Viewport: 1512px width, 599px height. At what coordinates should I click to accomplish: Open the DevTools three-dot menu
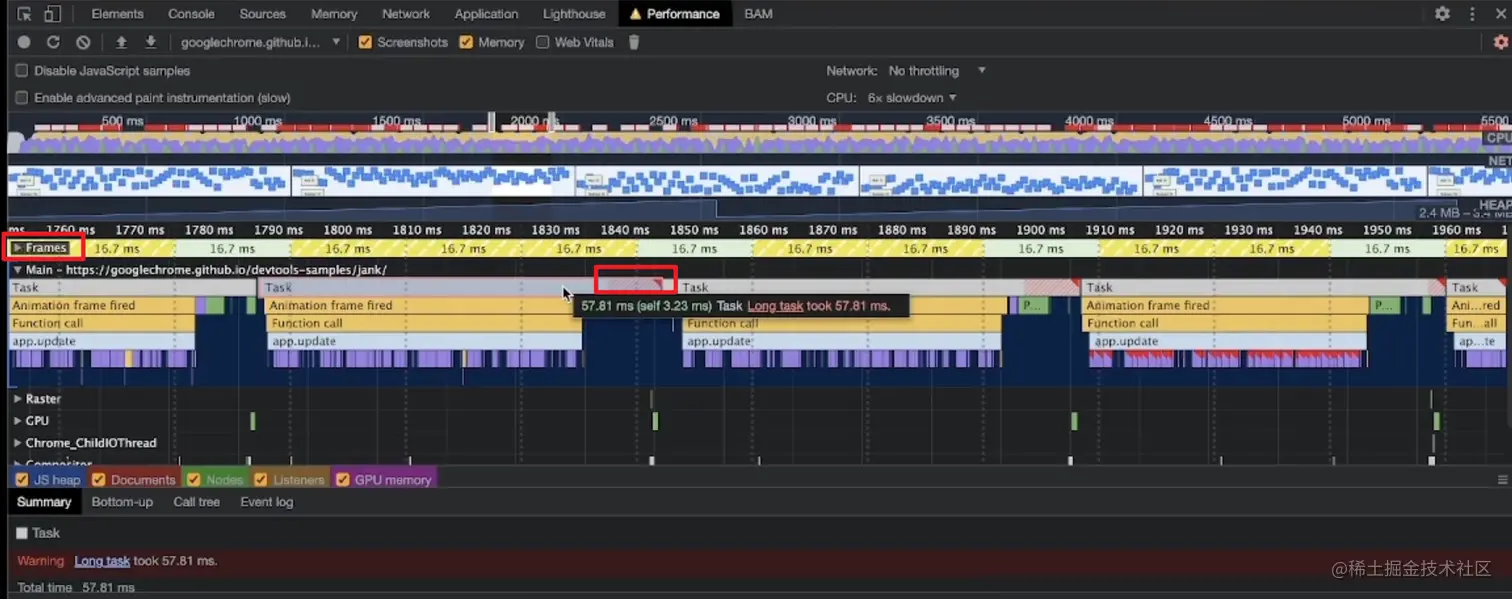pyautogui.click(x=1472, y=14)
